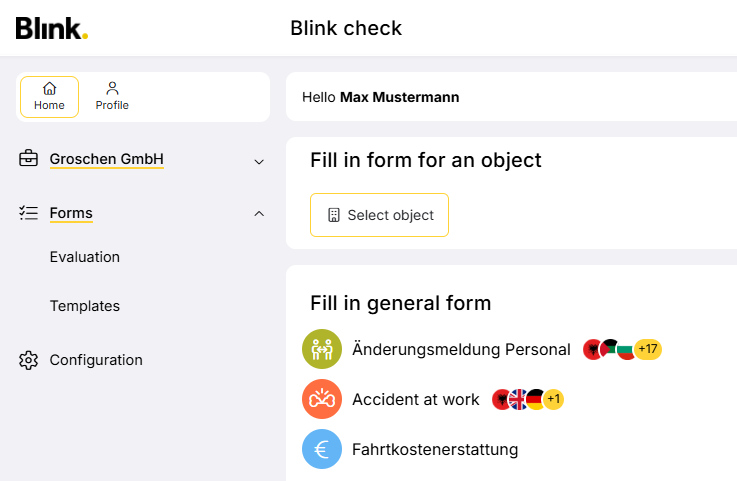Click the Configuration gear icon
The image size is (737, 481).
click(29, 360)
